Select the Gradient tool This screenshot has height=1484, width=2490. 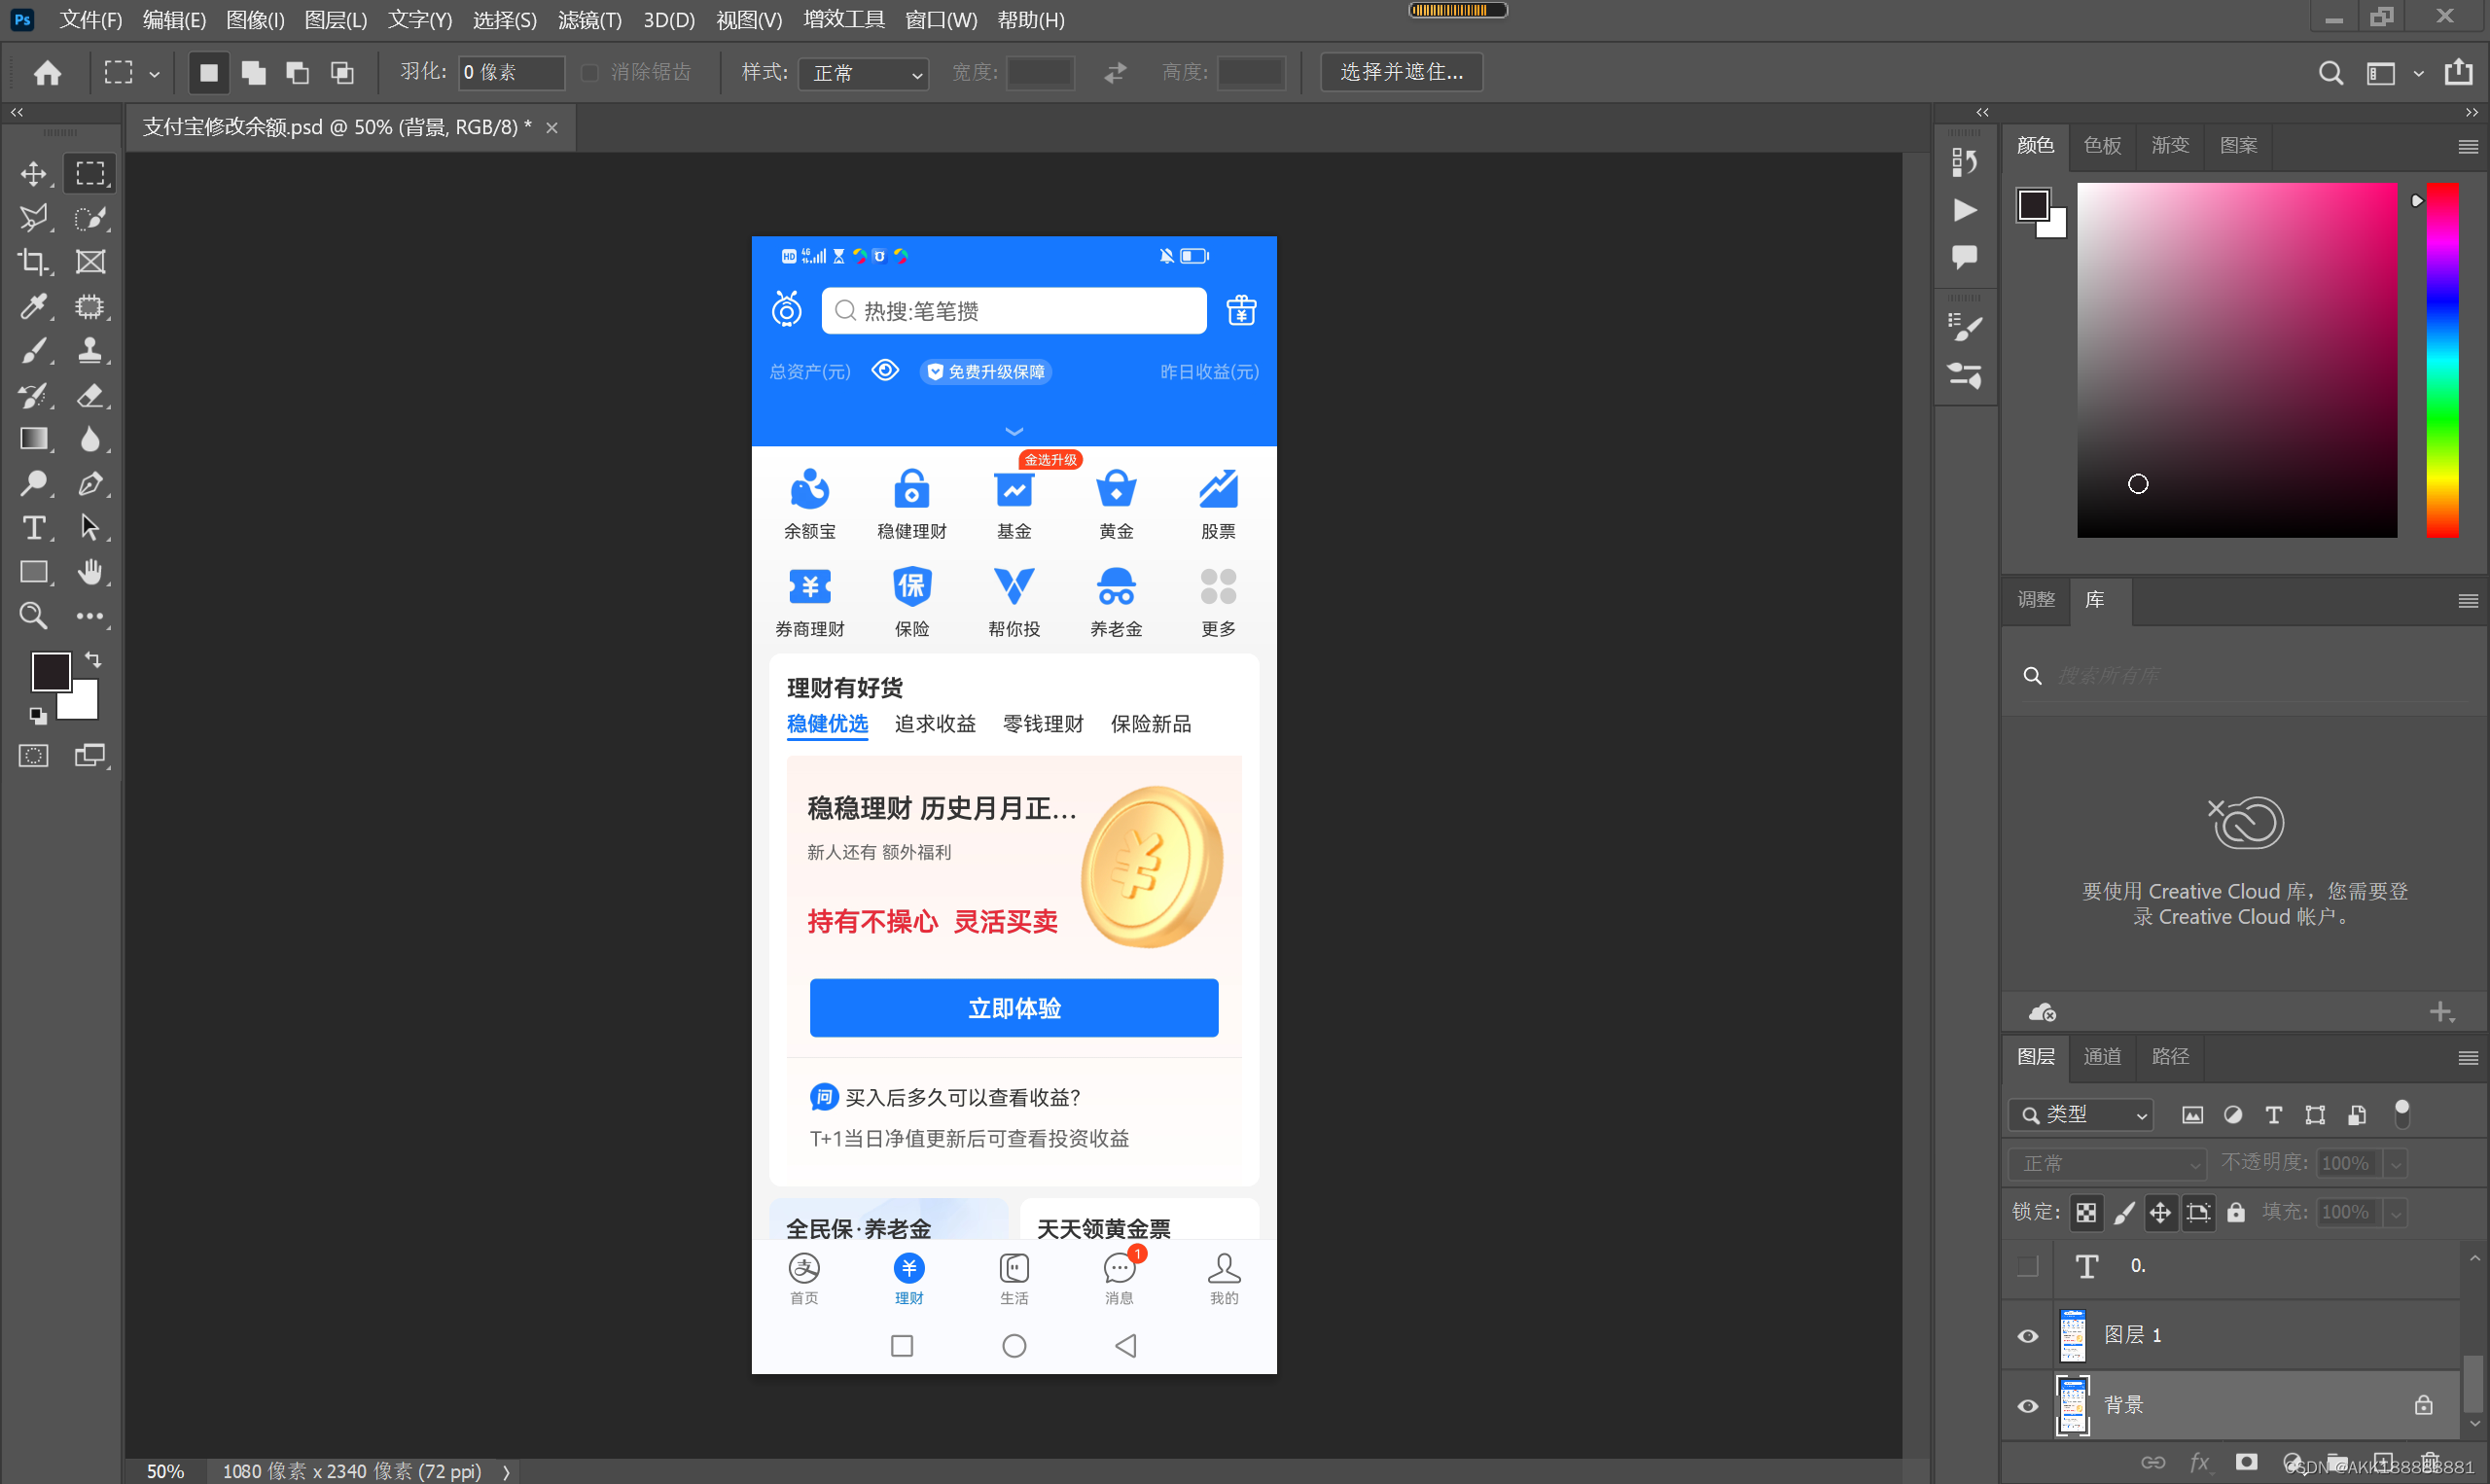[33, 439]
